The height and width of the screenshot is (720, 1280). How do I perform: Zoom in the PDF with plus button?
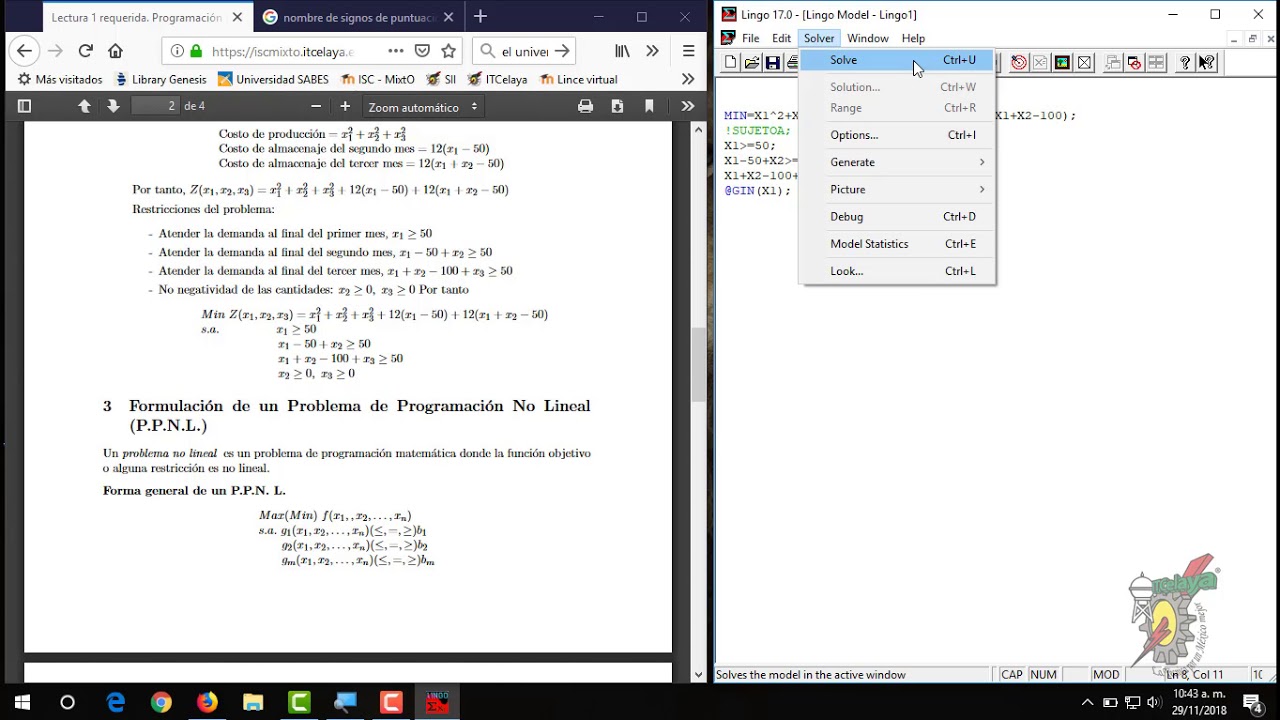coord(345,106)
